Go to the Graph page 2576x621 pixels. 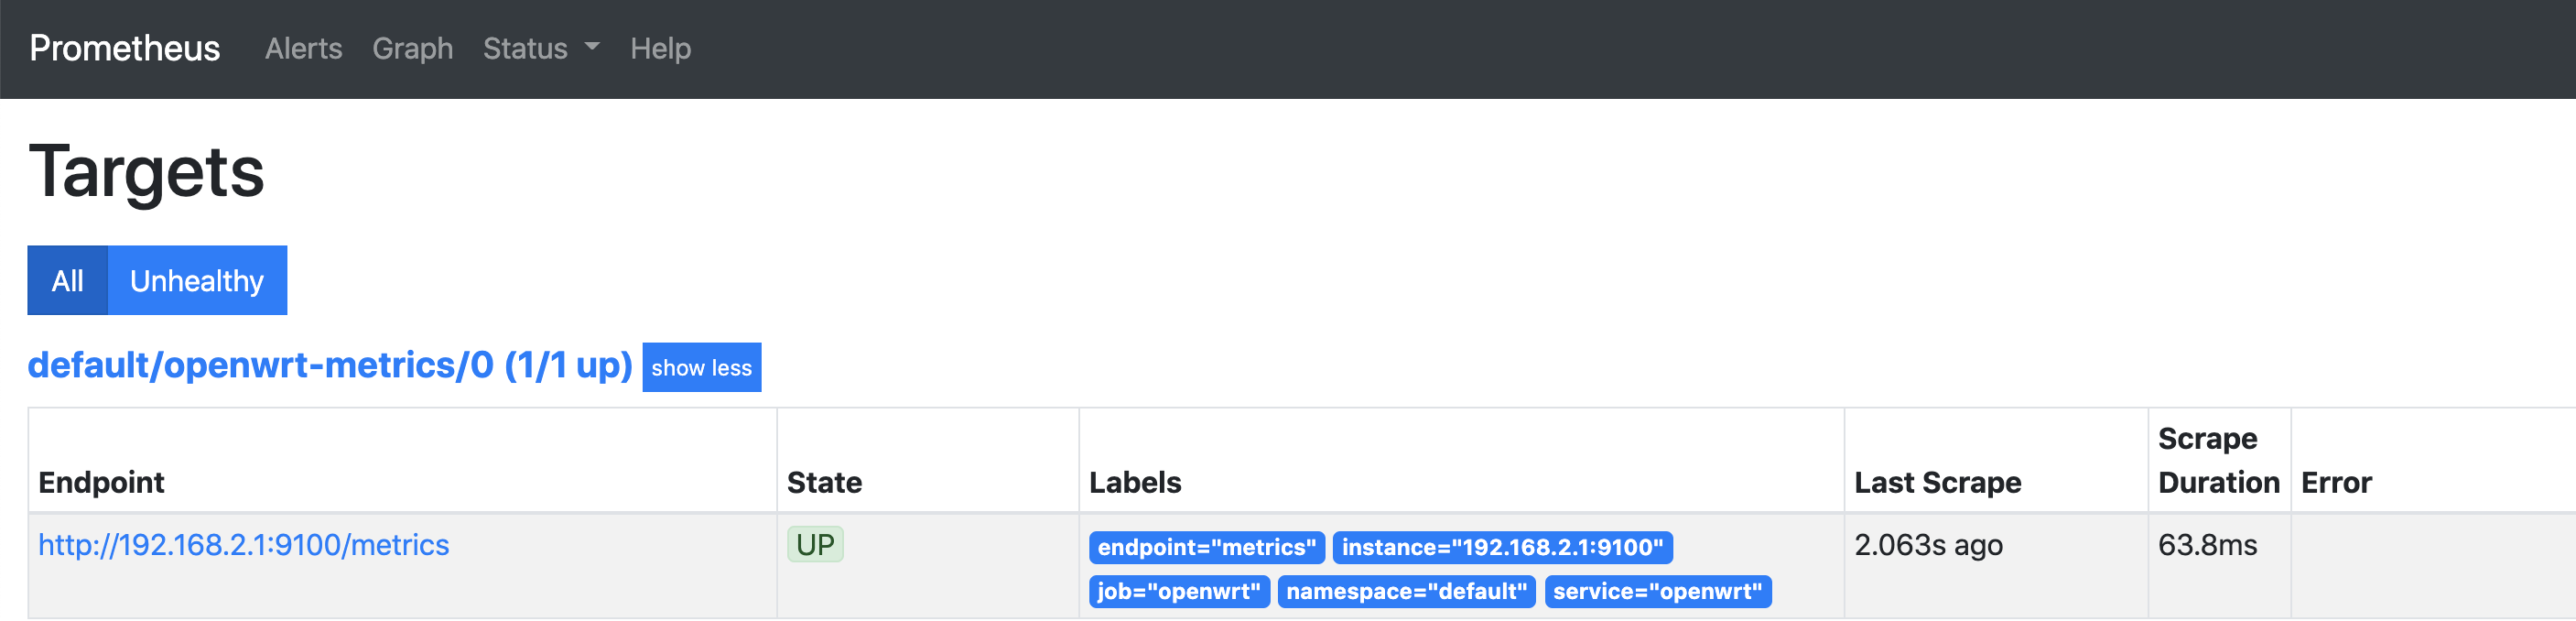[412, 48]
